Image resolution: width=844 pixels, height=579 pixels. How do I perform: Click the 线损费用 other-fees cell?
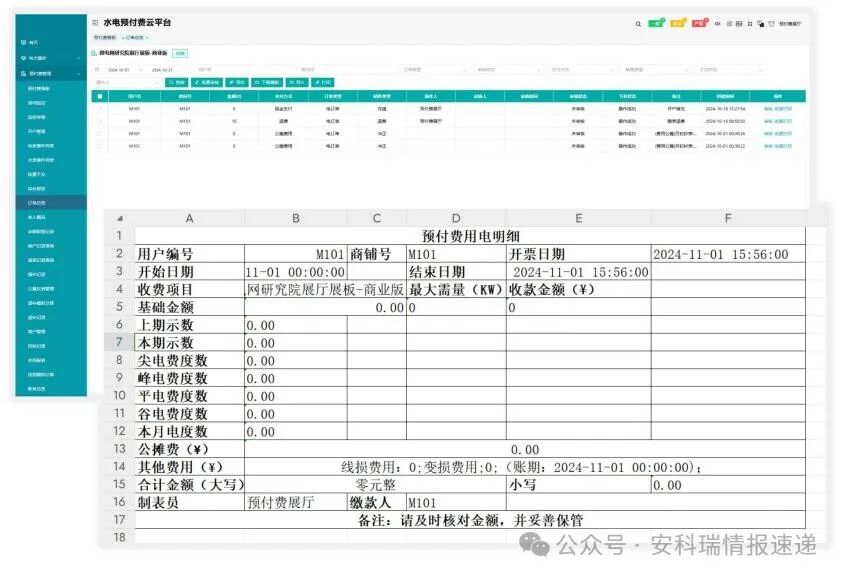click(525, 467)
